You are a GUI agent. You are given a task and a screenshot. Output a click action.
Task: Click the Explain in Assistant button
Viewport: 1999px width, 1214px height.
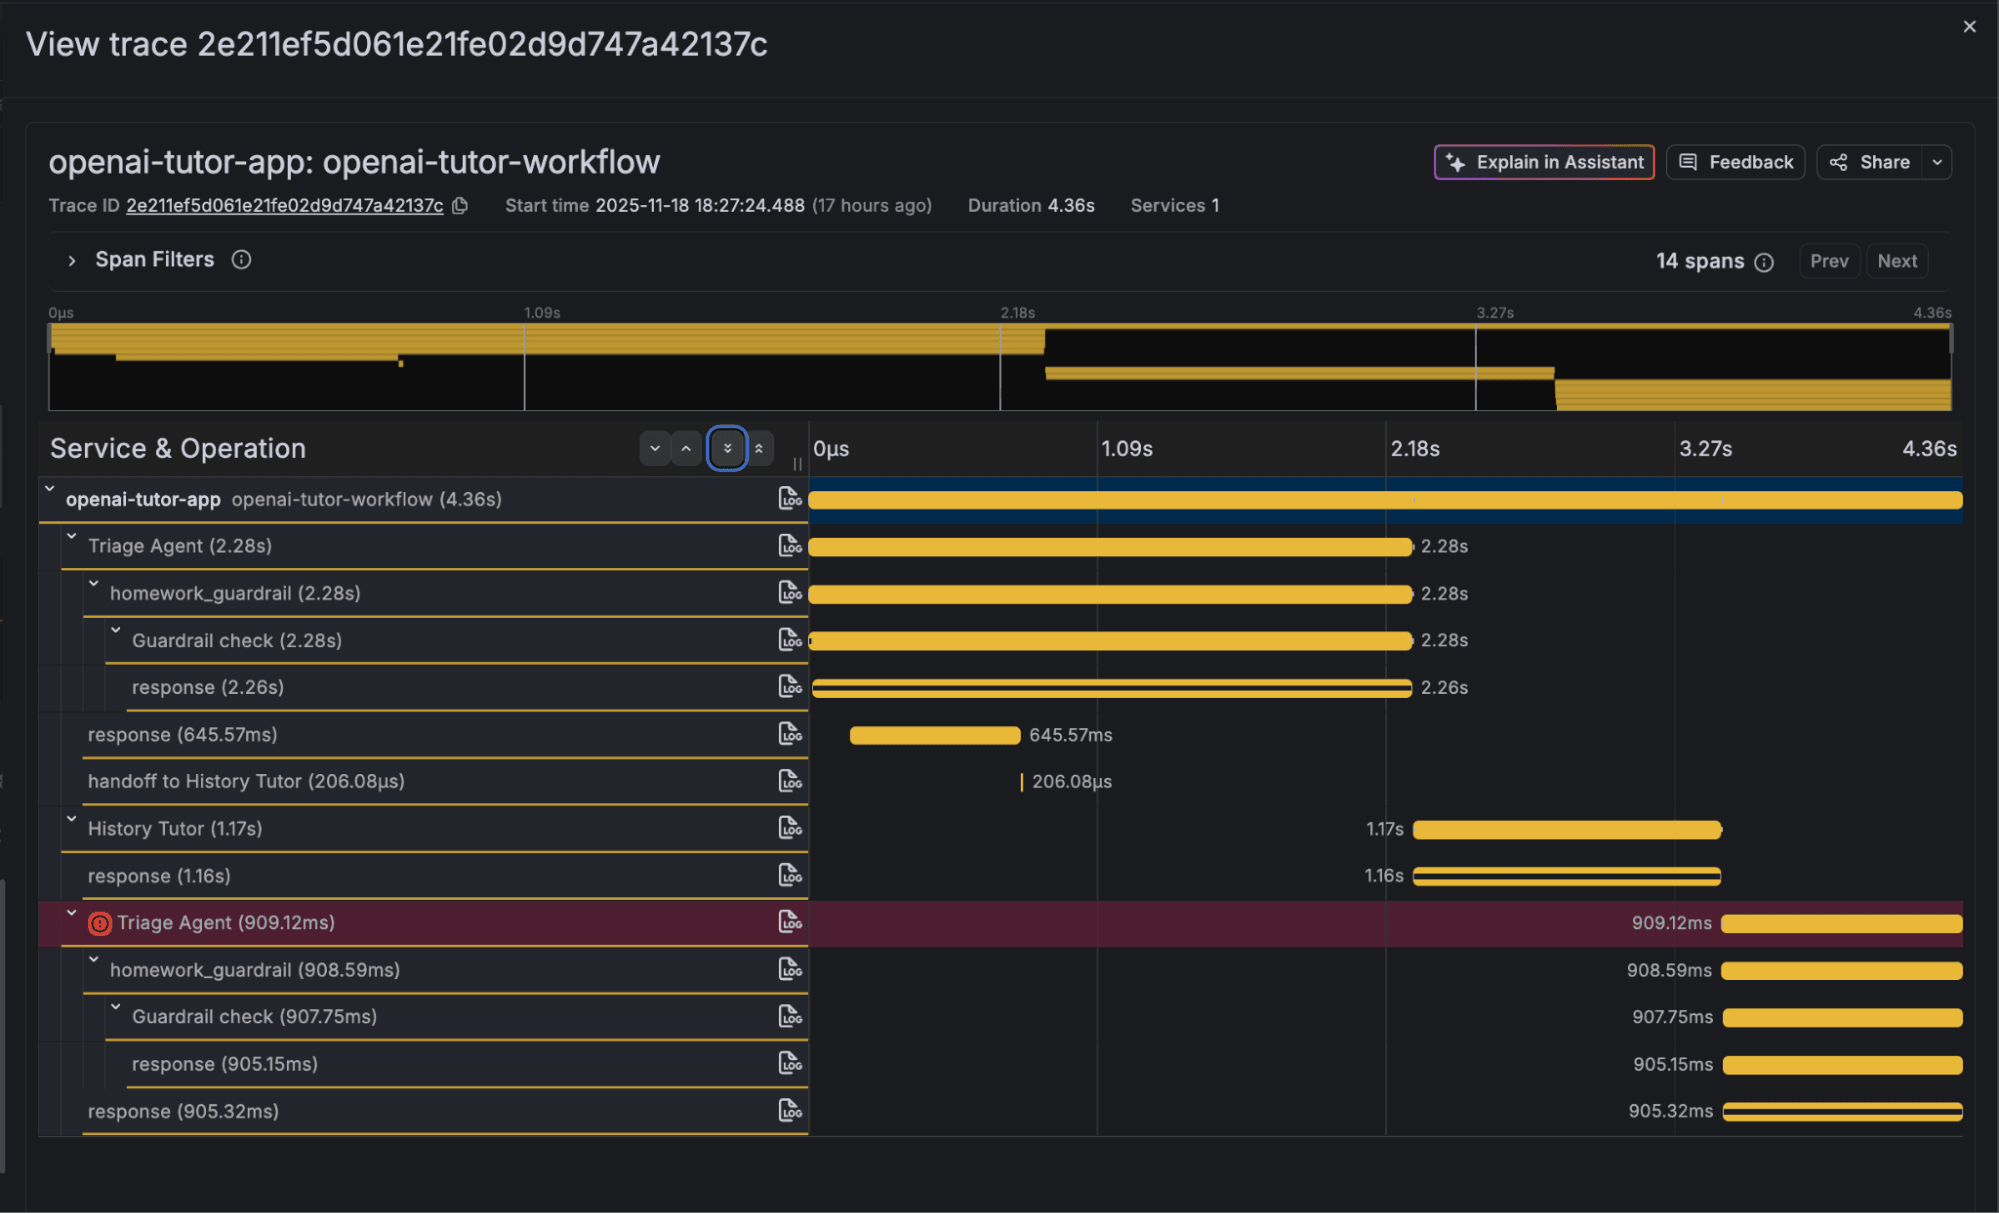point(1543,162)
